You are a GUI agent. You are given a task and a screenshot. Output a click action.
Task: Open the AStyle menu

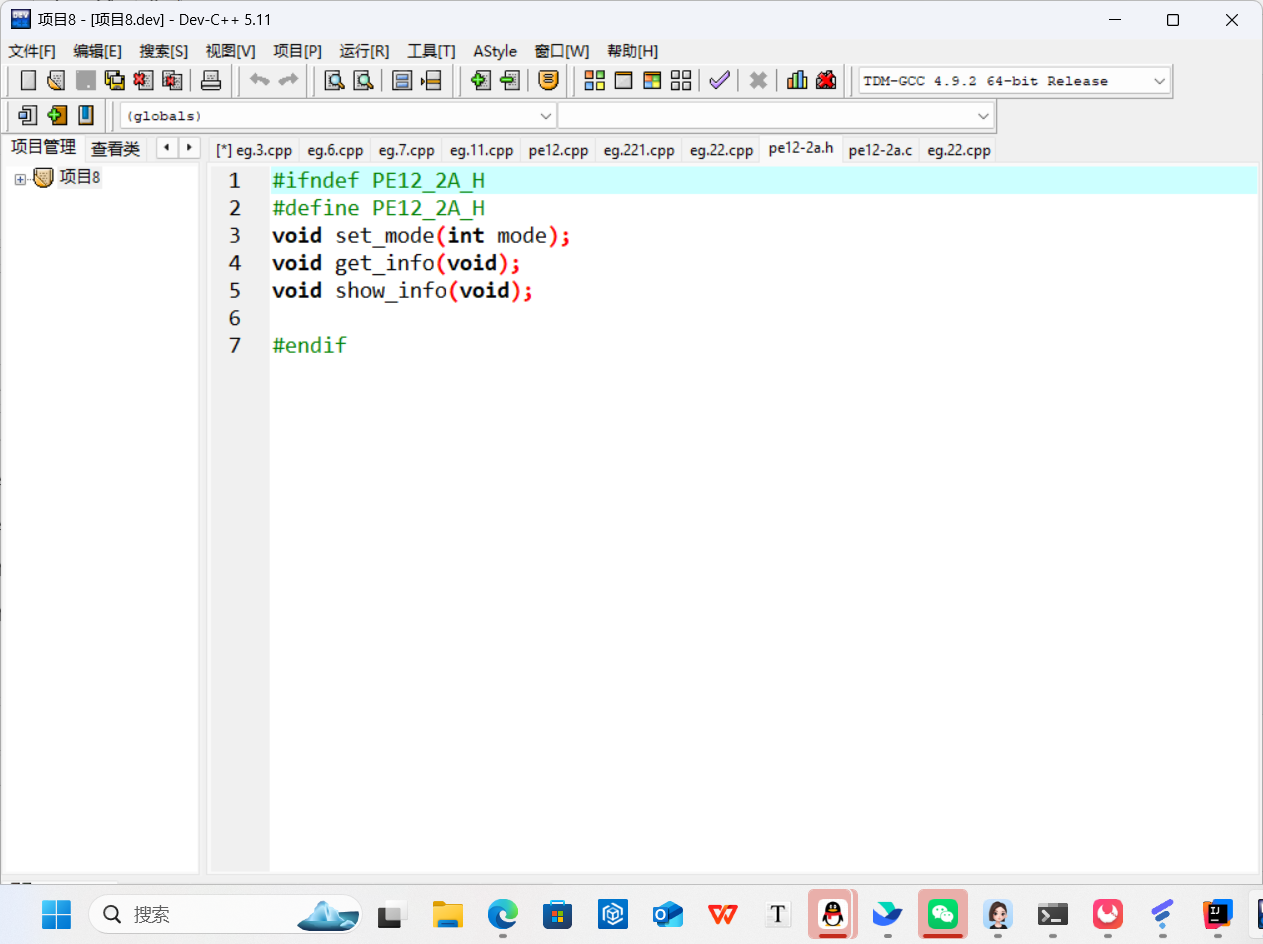tap(495, 51)
